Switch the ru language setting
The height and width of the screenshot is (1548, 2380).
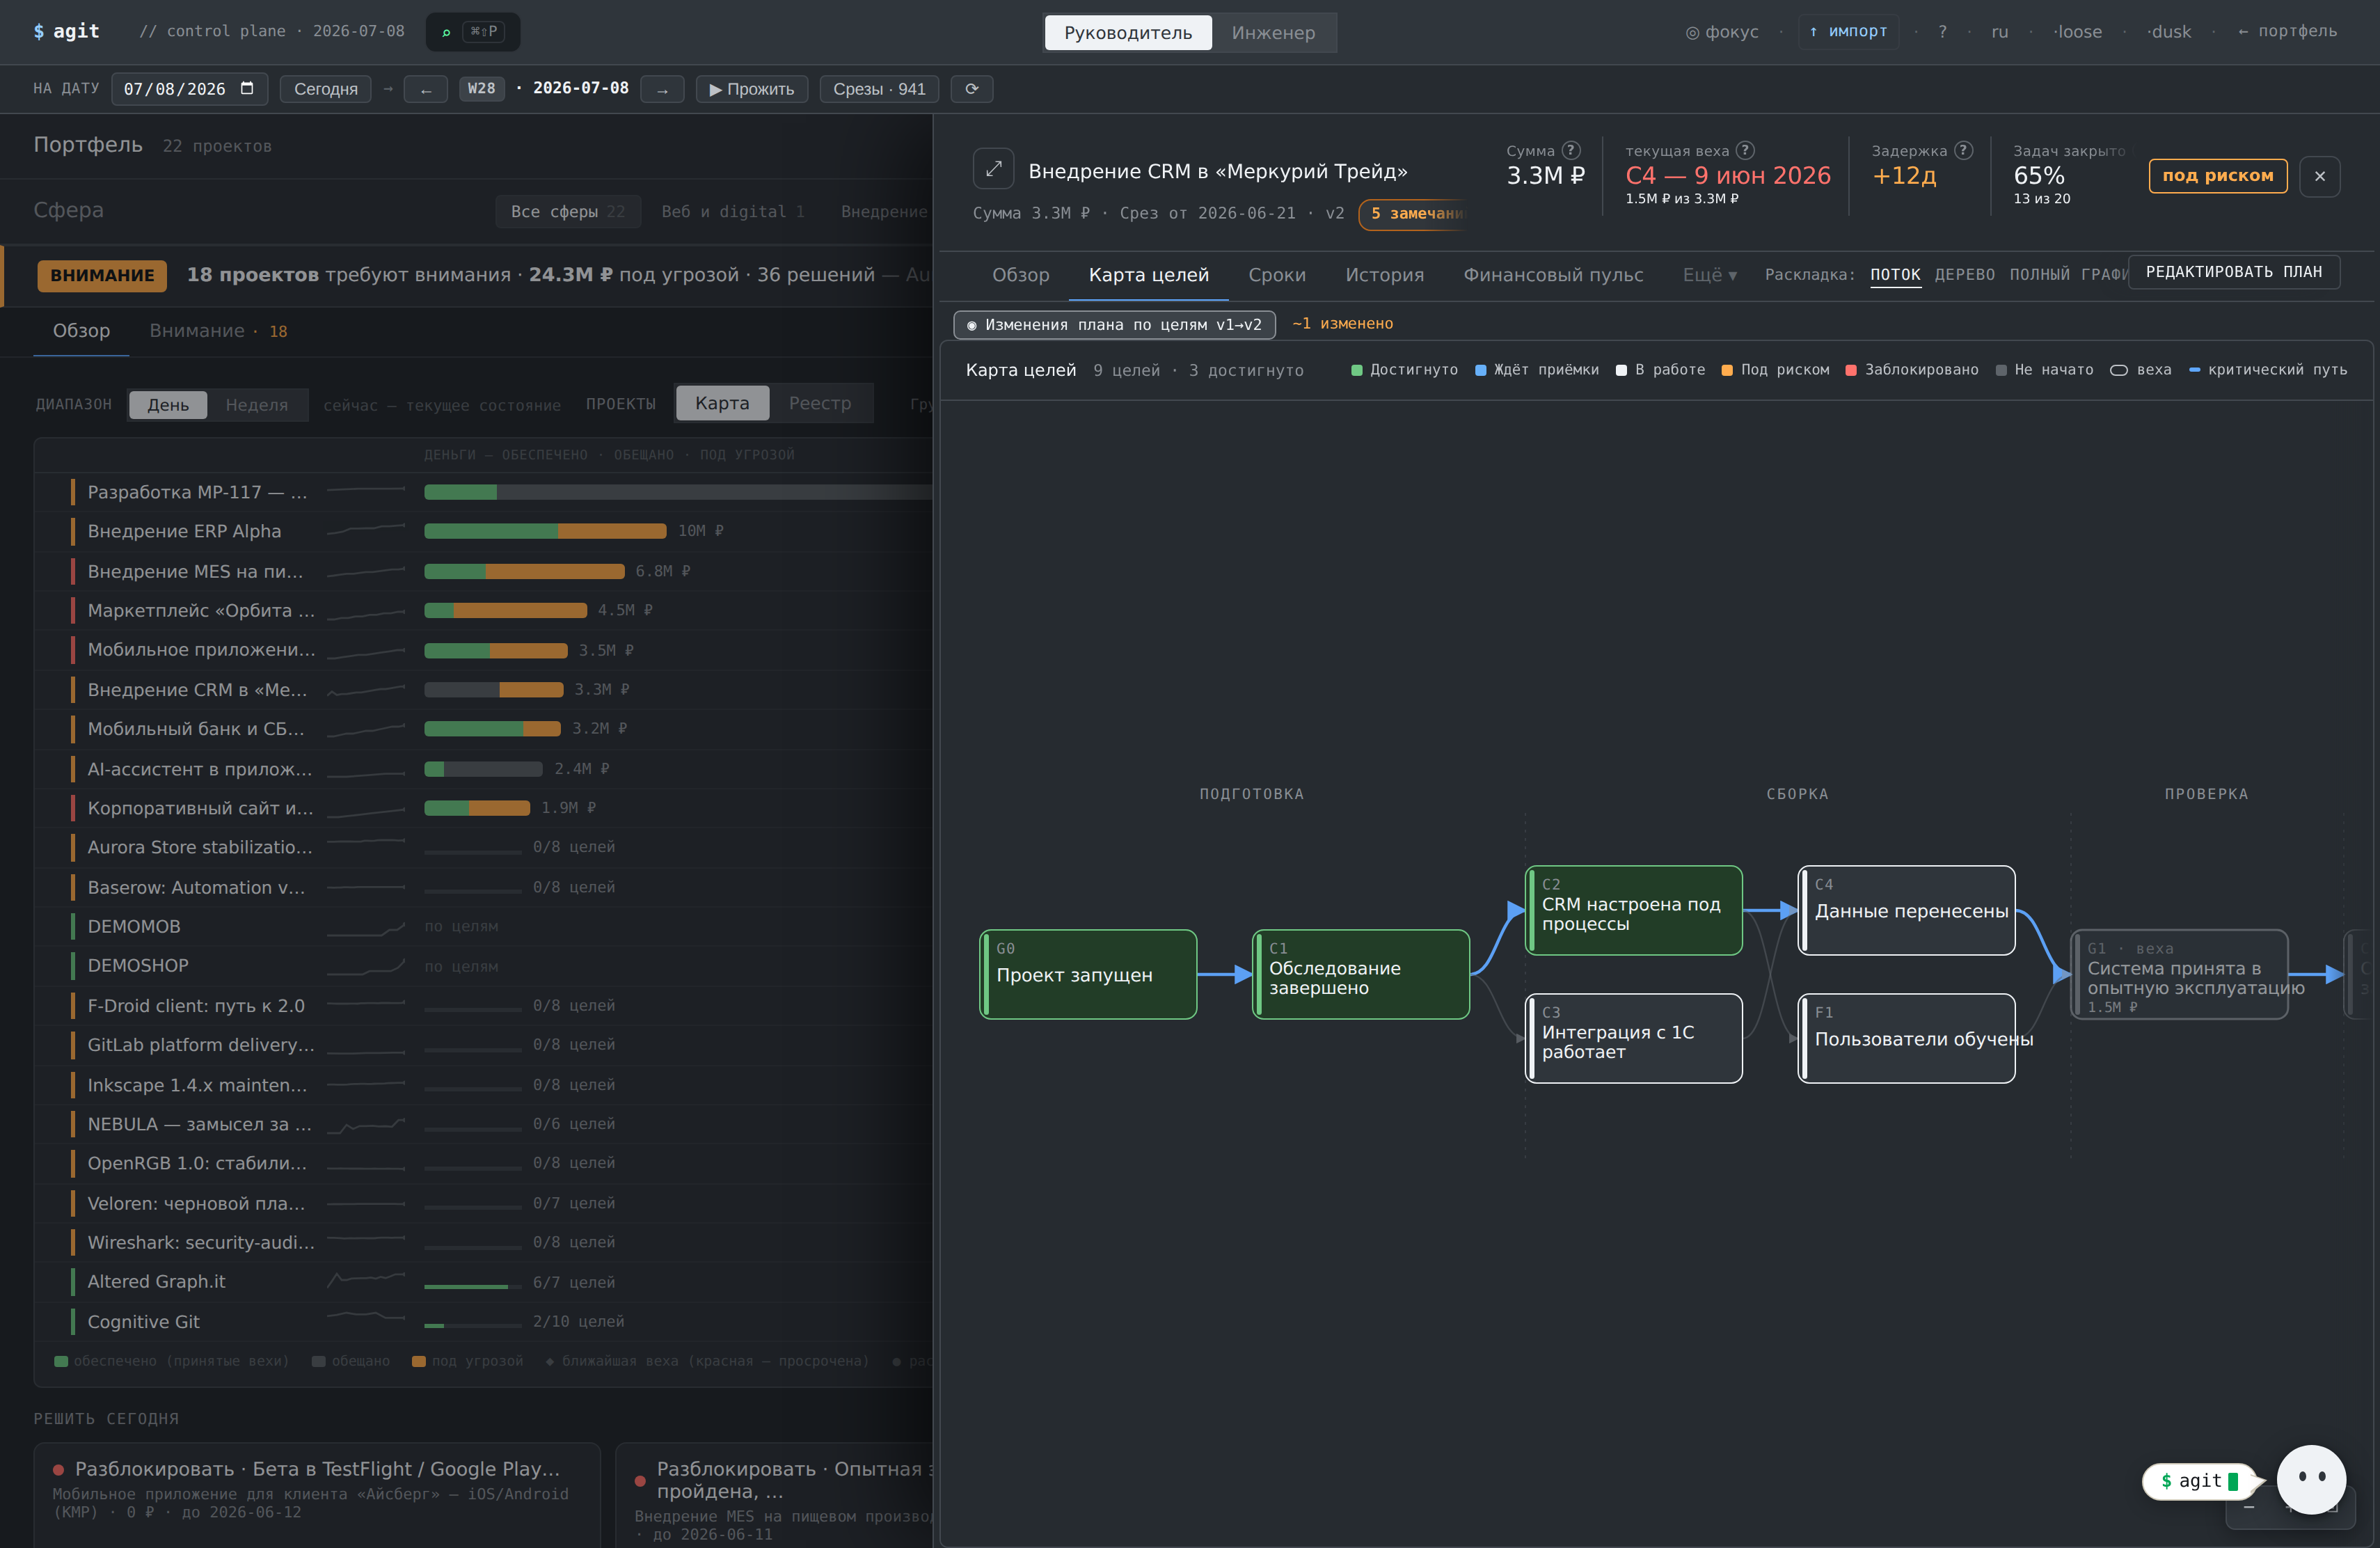point(1999,32)
